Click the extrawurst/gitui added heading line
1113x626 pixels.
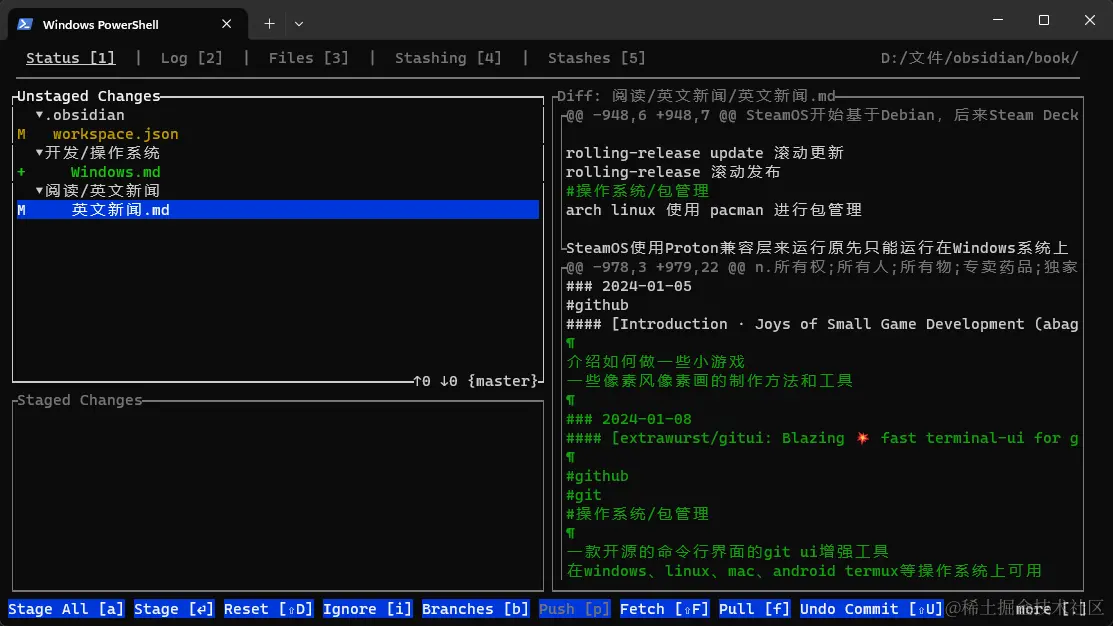[x=822, y=438]
